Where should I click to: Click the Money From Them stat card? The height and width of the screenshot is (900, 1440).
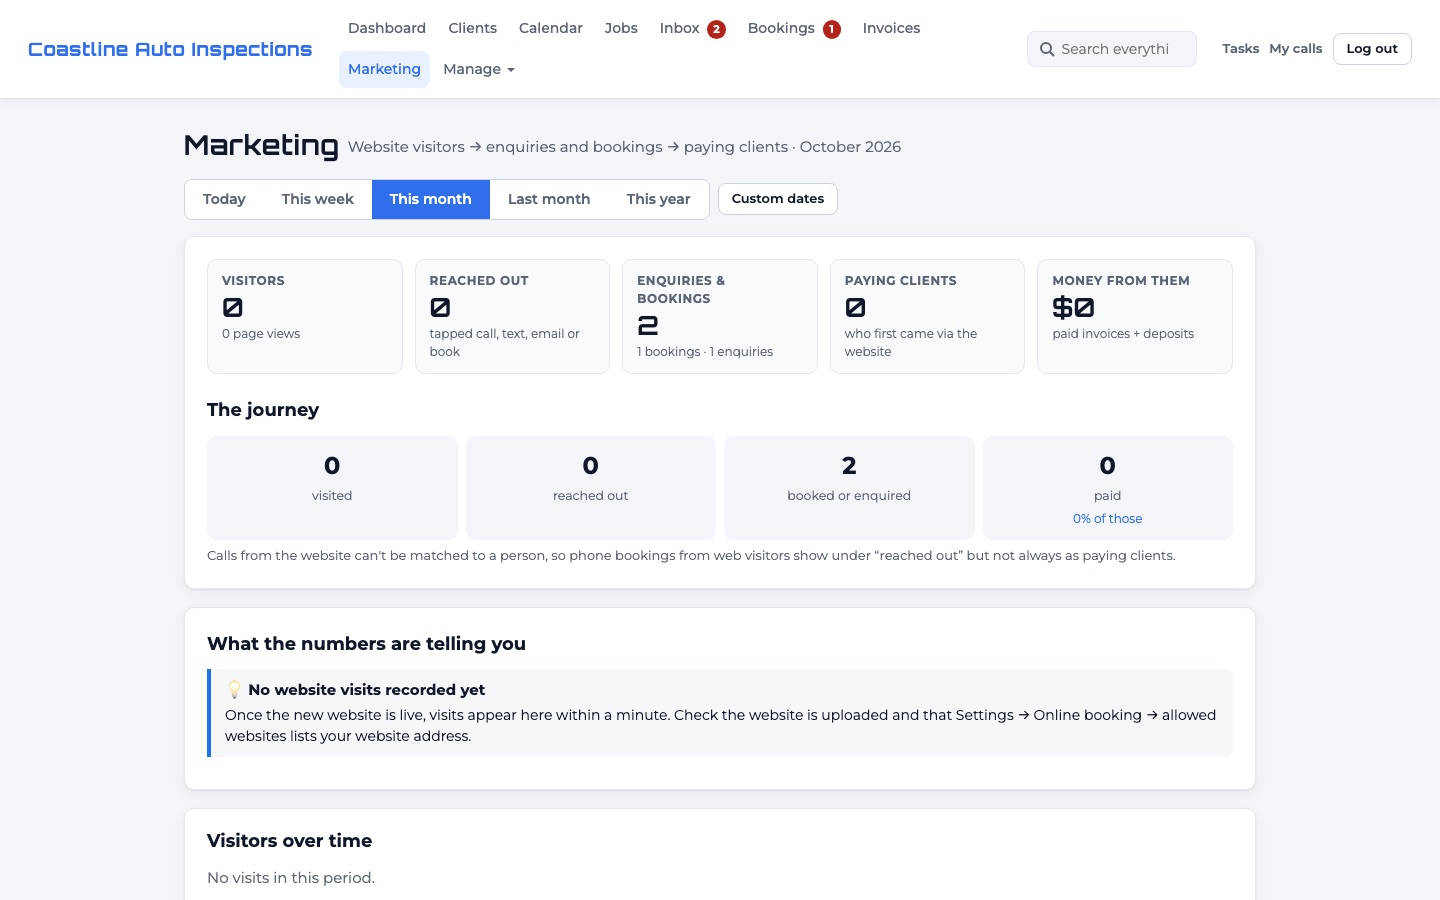[x=1135, y=316]
